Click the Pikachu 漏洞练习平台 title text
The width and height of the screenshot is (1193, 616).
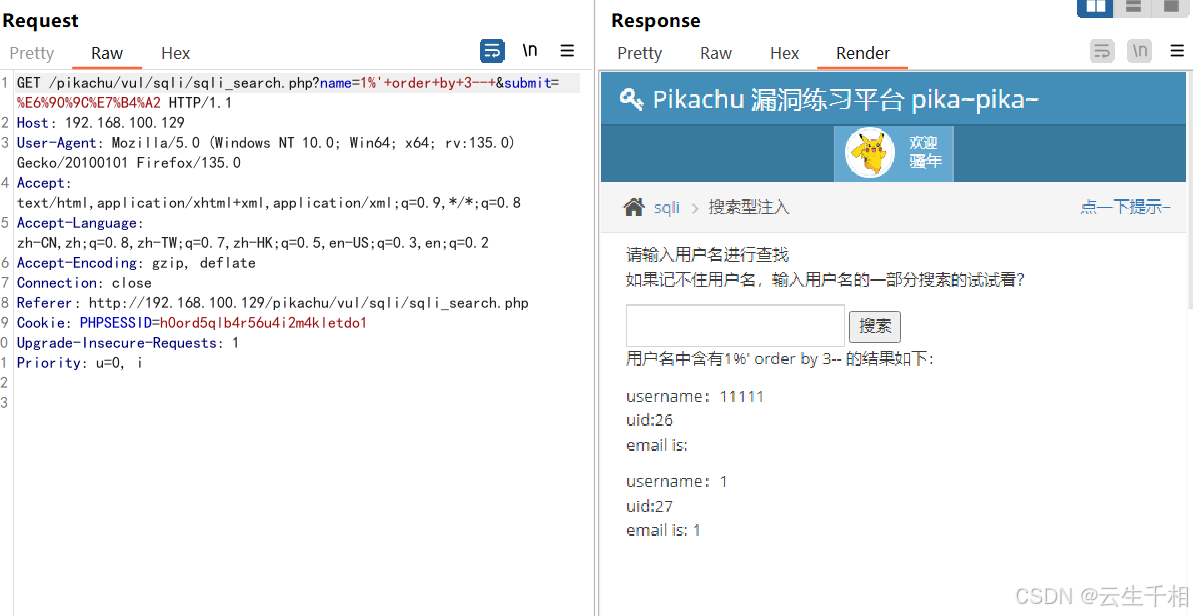pos(846,99)
